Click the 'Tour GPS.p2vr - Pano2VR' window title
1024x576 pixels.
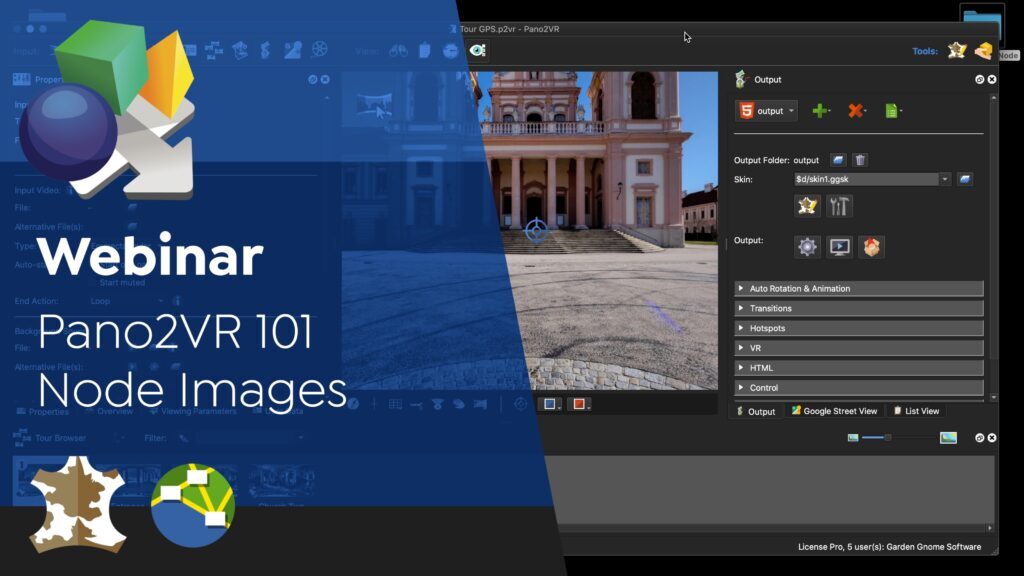click(509, 29)
